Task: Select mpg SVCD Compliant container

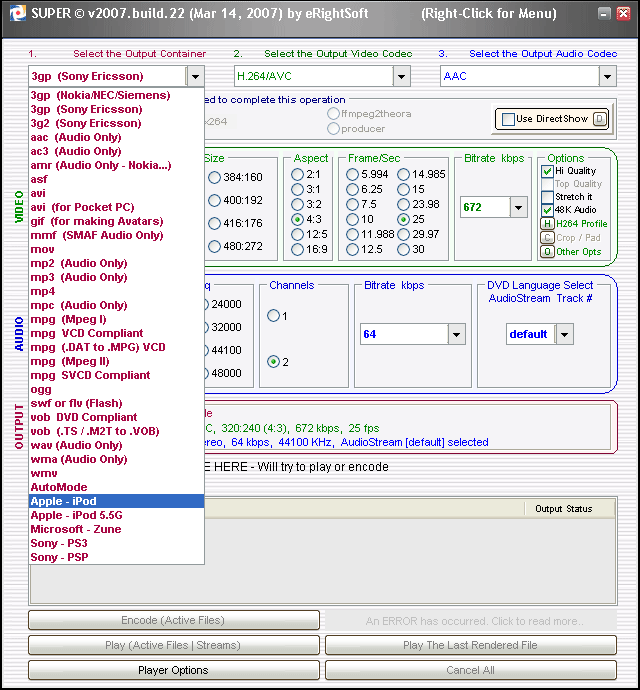Action: click(x=117, y=375)
